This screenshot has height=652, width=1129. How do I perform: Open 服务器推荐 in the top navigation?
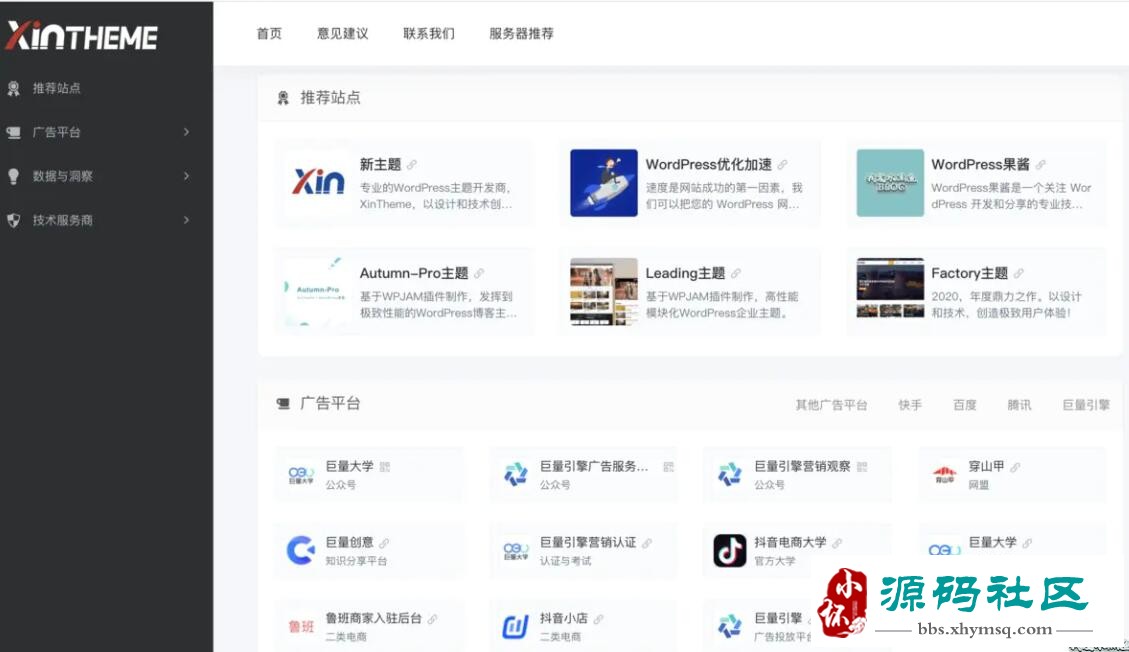(521, 33)
